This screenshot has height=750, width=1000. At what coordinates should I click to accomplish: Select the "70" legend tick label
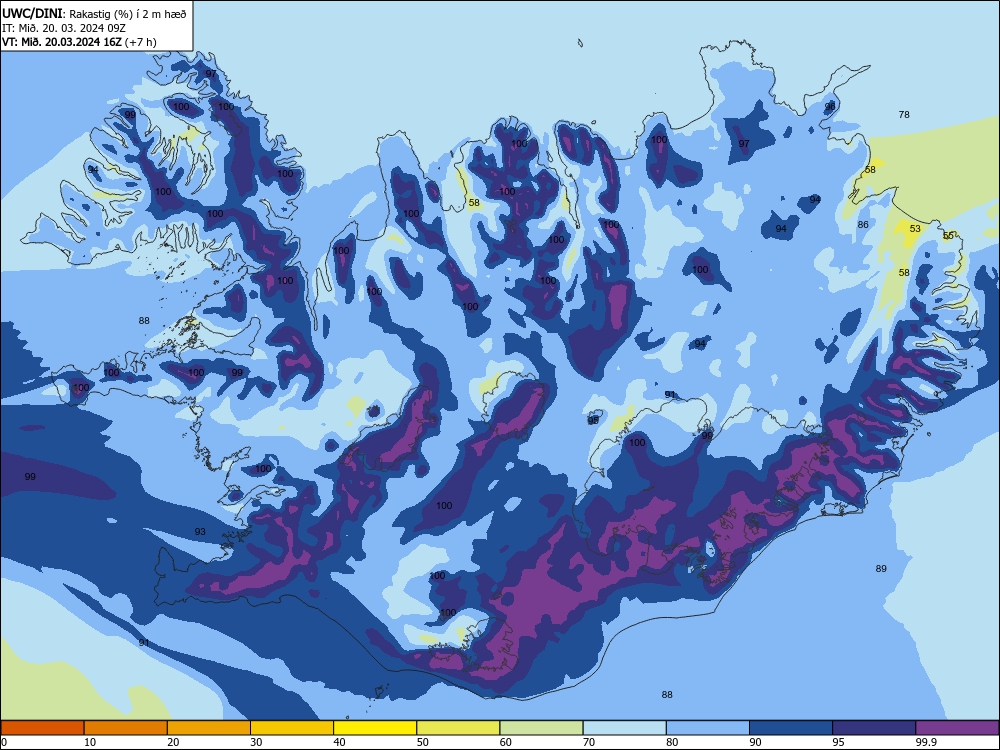[589, 742]
